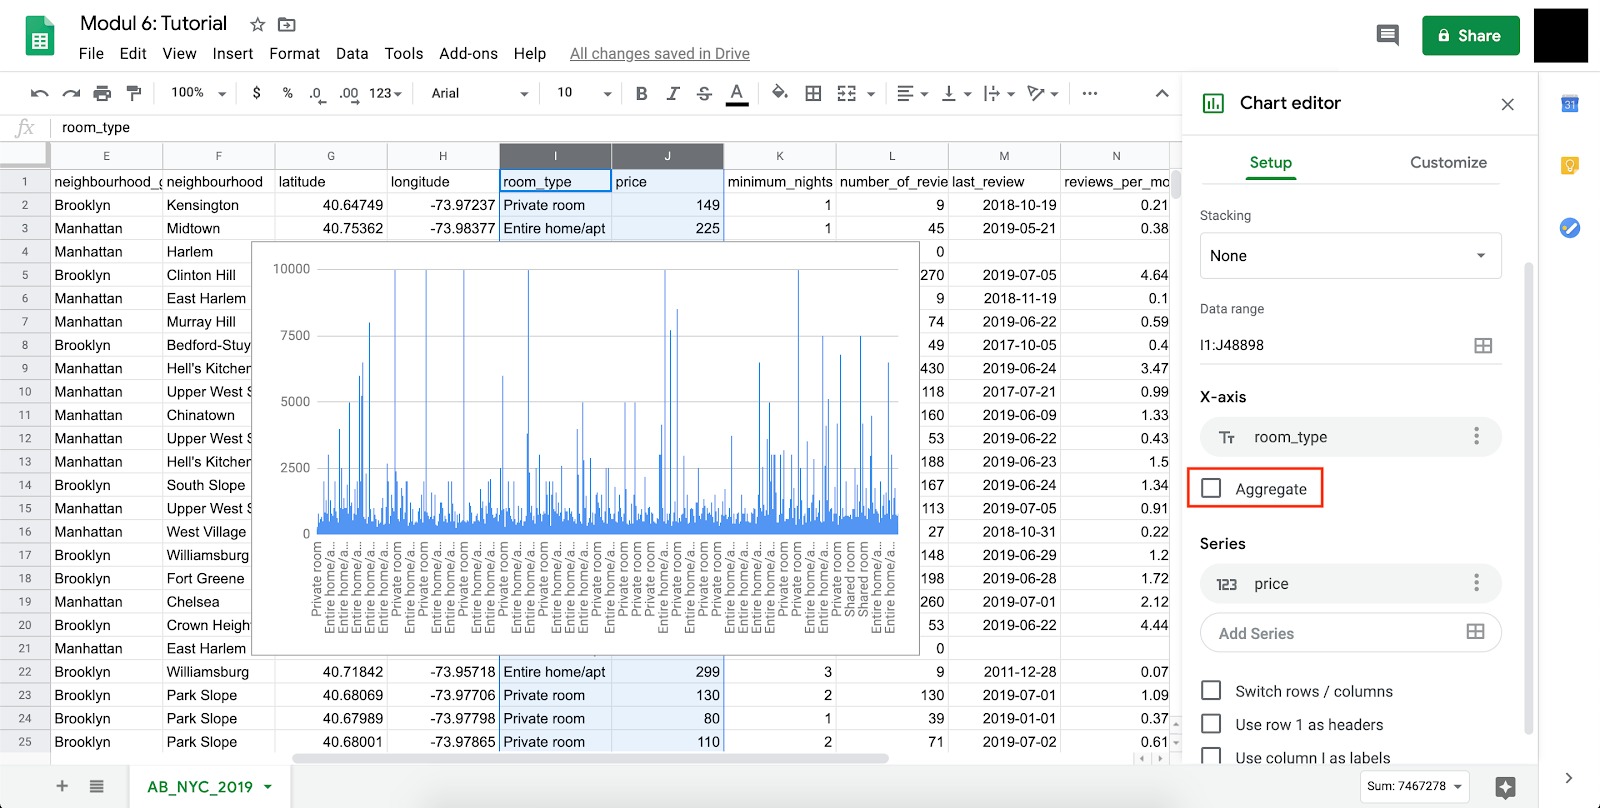The height and width of the screenshot is (808, 1600).
Task: Increase decimal places icon
Action: pos(348,94)
